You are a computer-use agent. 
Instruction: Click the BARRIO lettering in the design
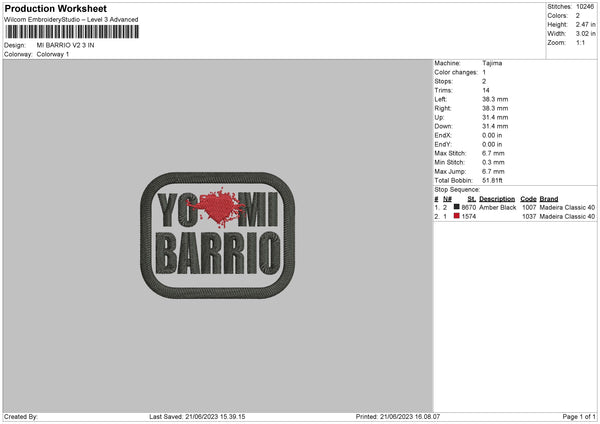(x=218, y=253)
